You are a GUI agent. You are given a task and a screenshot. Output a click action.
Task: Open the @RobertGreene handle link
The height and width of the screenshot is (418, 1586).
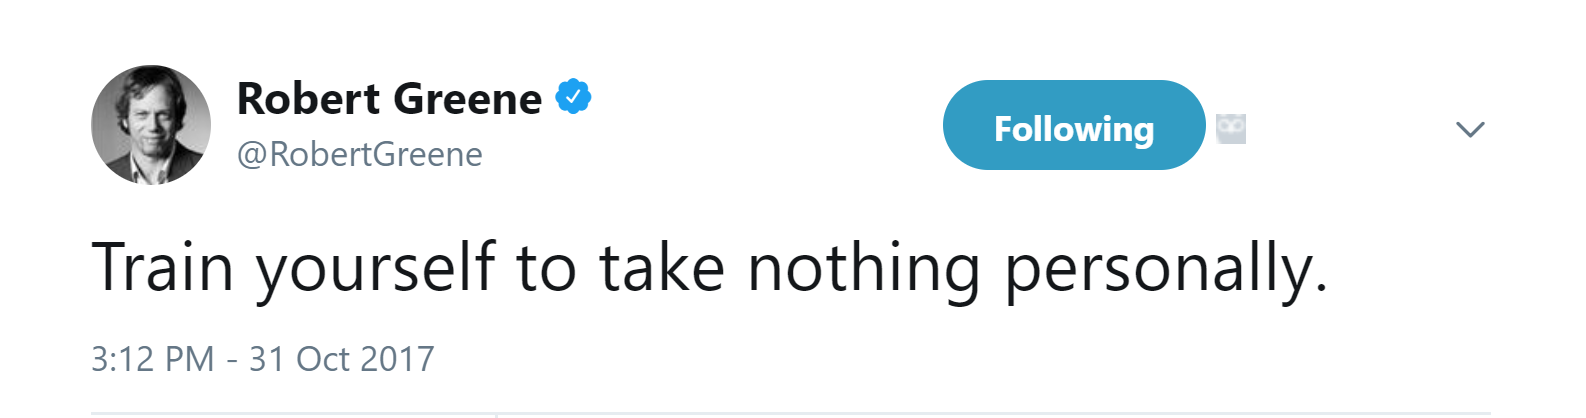pyautogui.click(x=360, y=154)
